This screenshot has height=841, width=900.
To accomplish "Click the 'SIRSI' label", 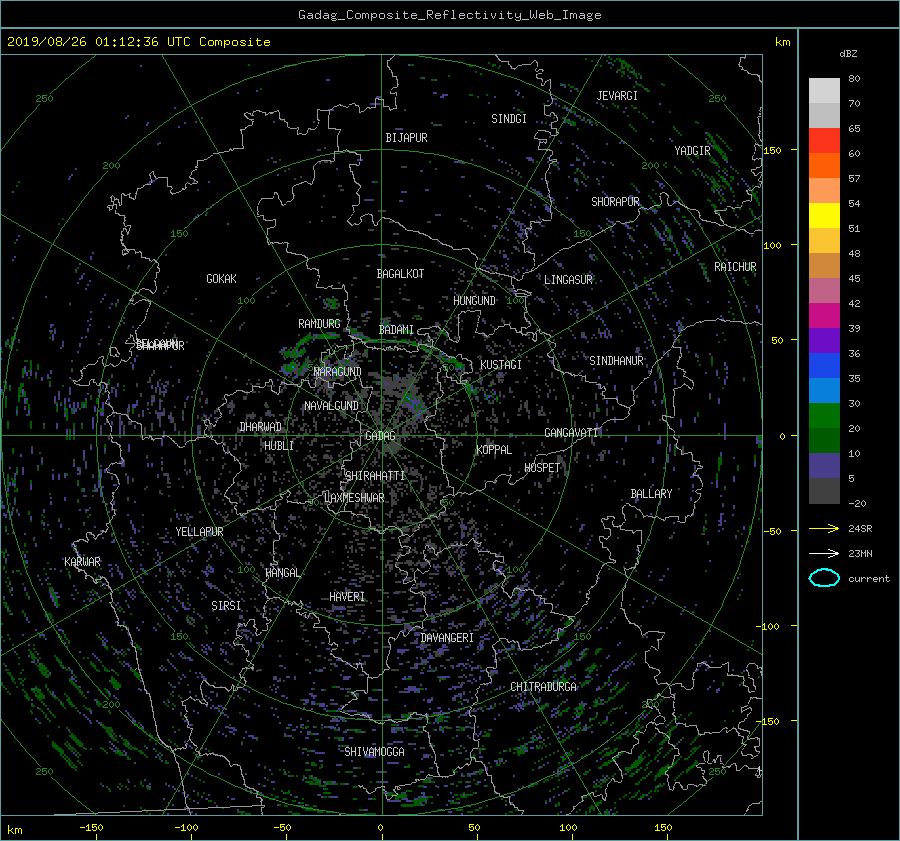I will [x=226, y=606].
